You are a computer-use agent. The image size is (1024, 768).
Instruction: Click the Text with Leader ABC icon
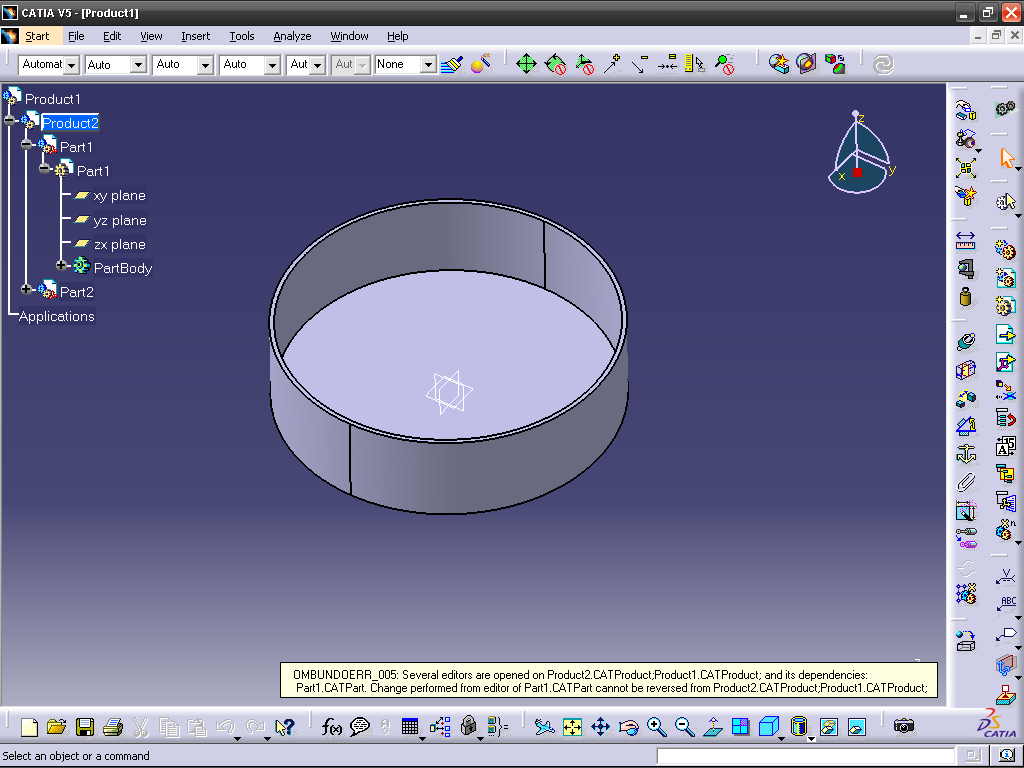tap(1006, 603)
